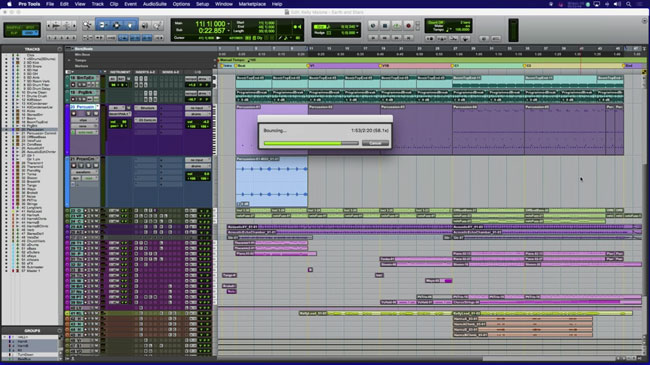
Task: Select the Selector tool
Action: (116, 25)
